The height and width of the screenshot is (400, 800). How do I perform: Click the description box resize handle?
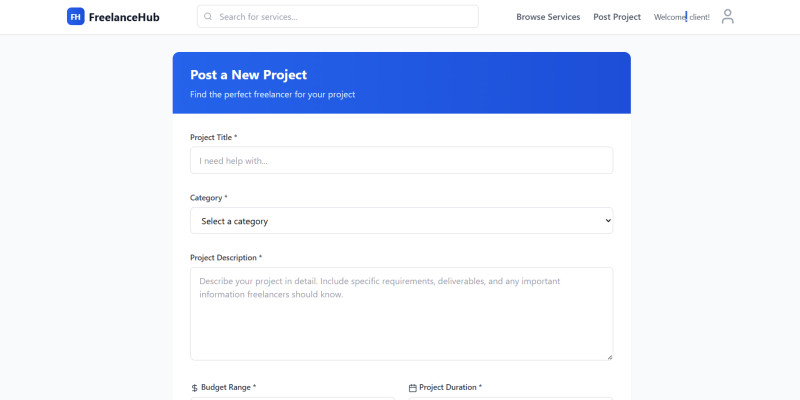(x=609, y=356)
